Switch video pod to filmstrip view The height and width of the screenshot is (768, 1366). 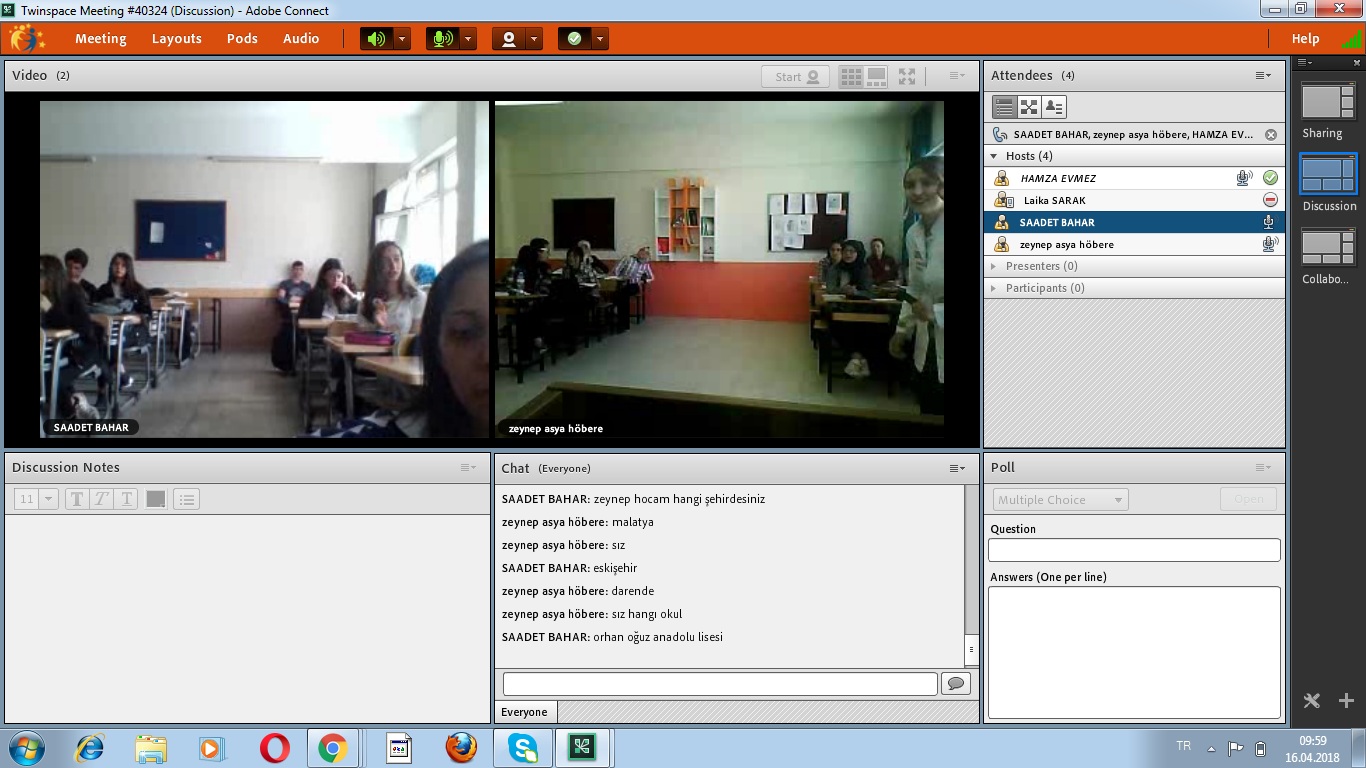876,76
